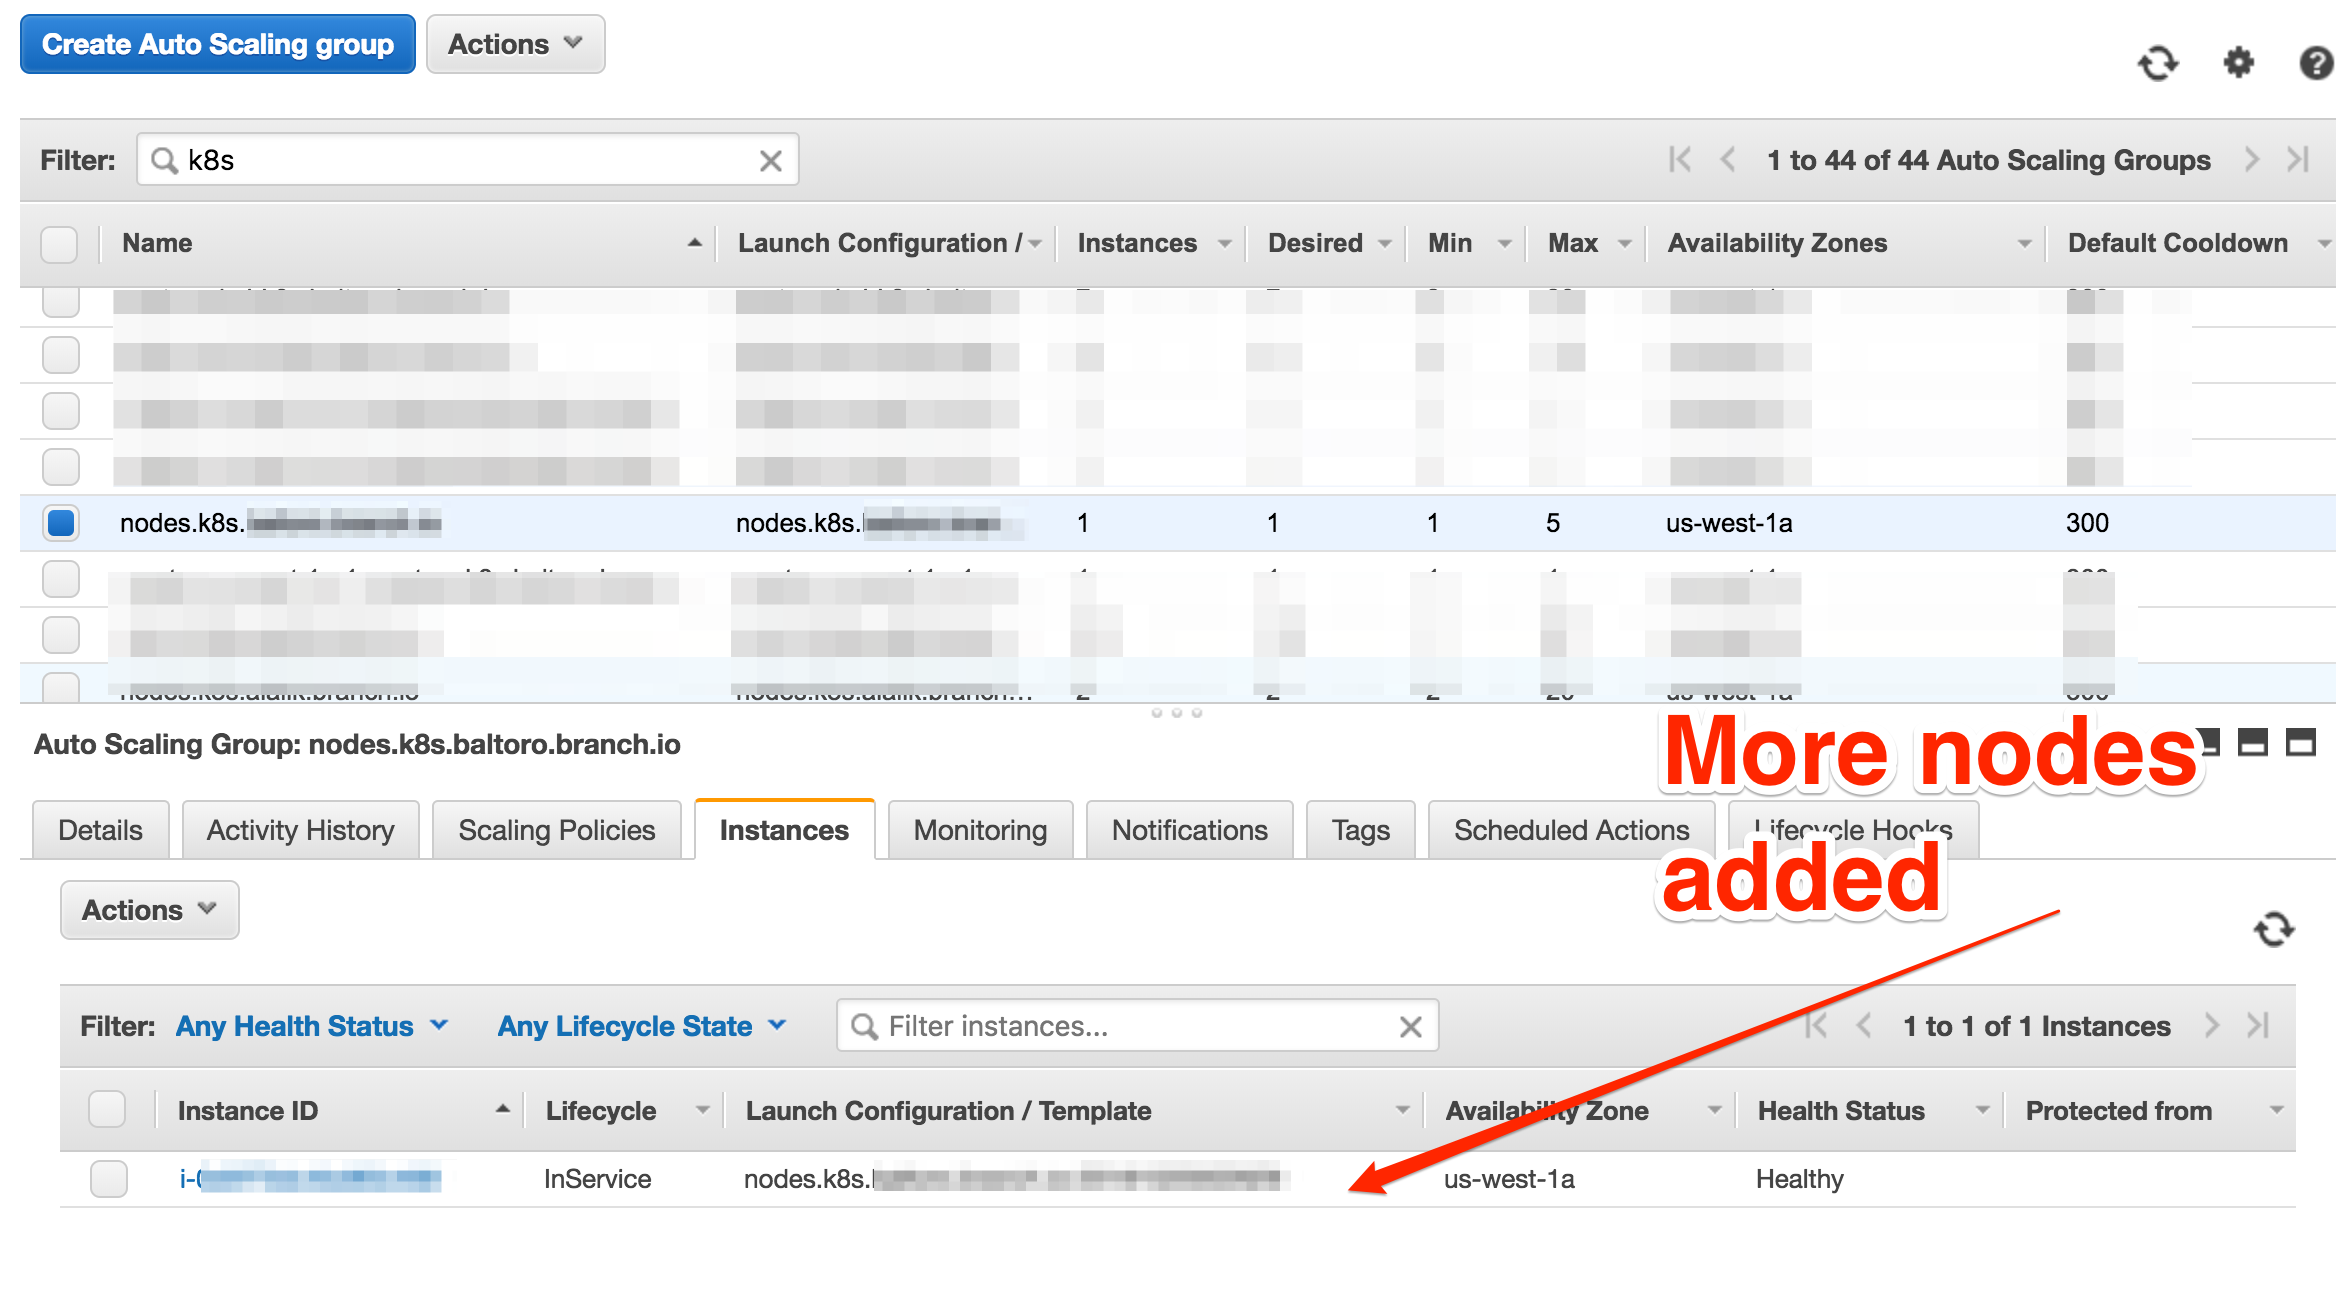Clear the k8s filter text

point(770,161)
